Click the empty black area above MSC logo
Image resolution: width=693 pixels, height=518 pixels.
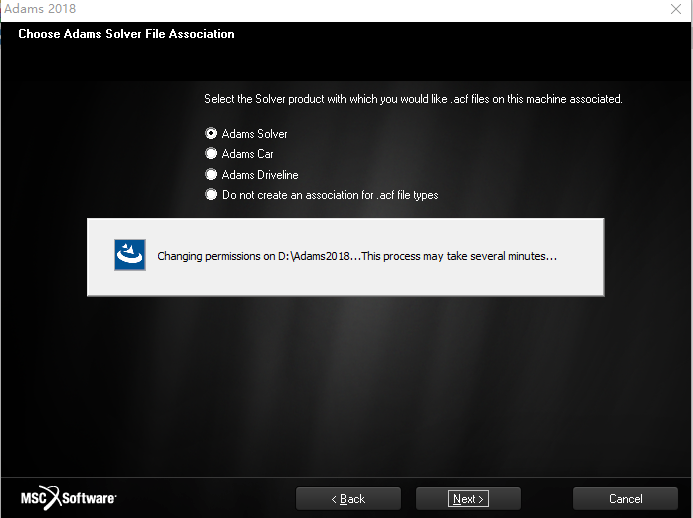69,398
